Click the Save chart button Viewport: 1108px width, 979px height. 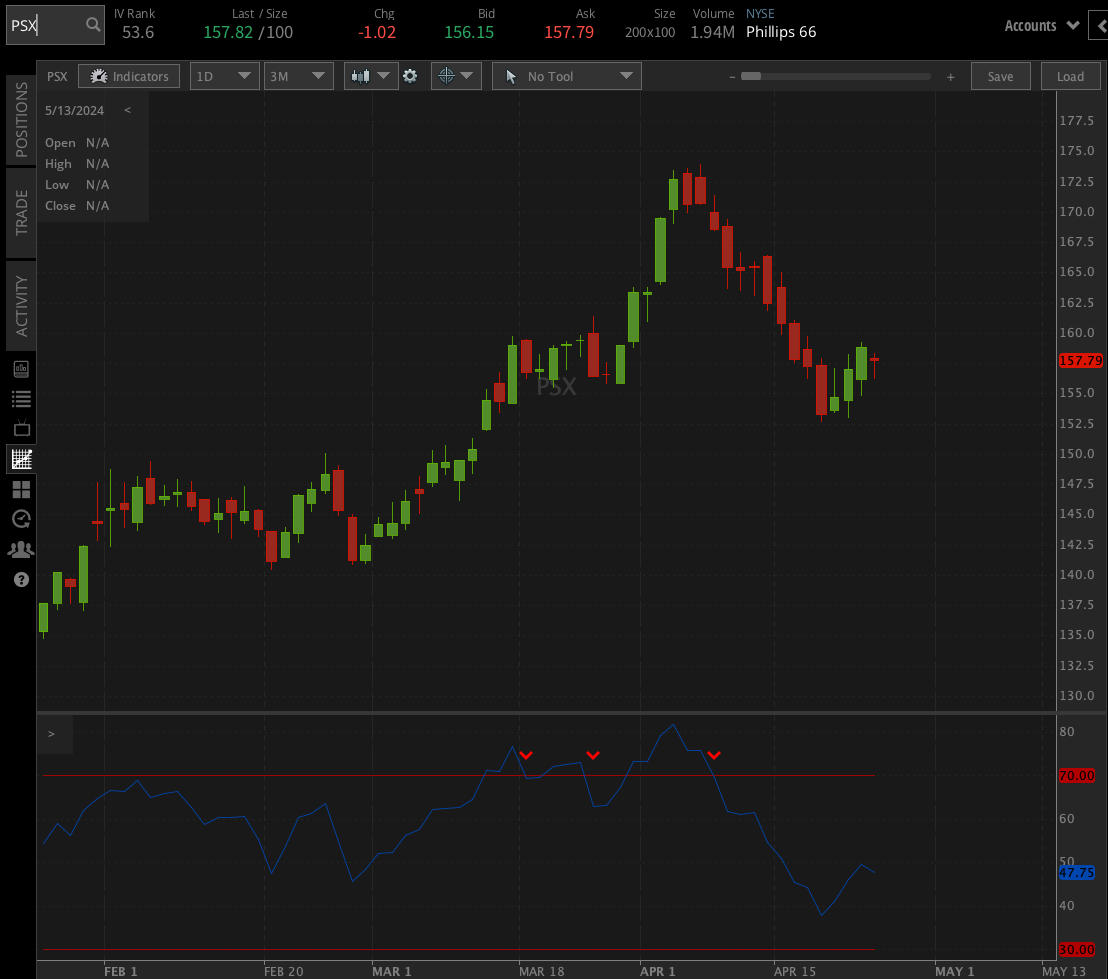tap(1000, 76)
